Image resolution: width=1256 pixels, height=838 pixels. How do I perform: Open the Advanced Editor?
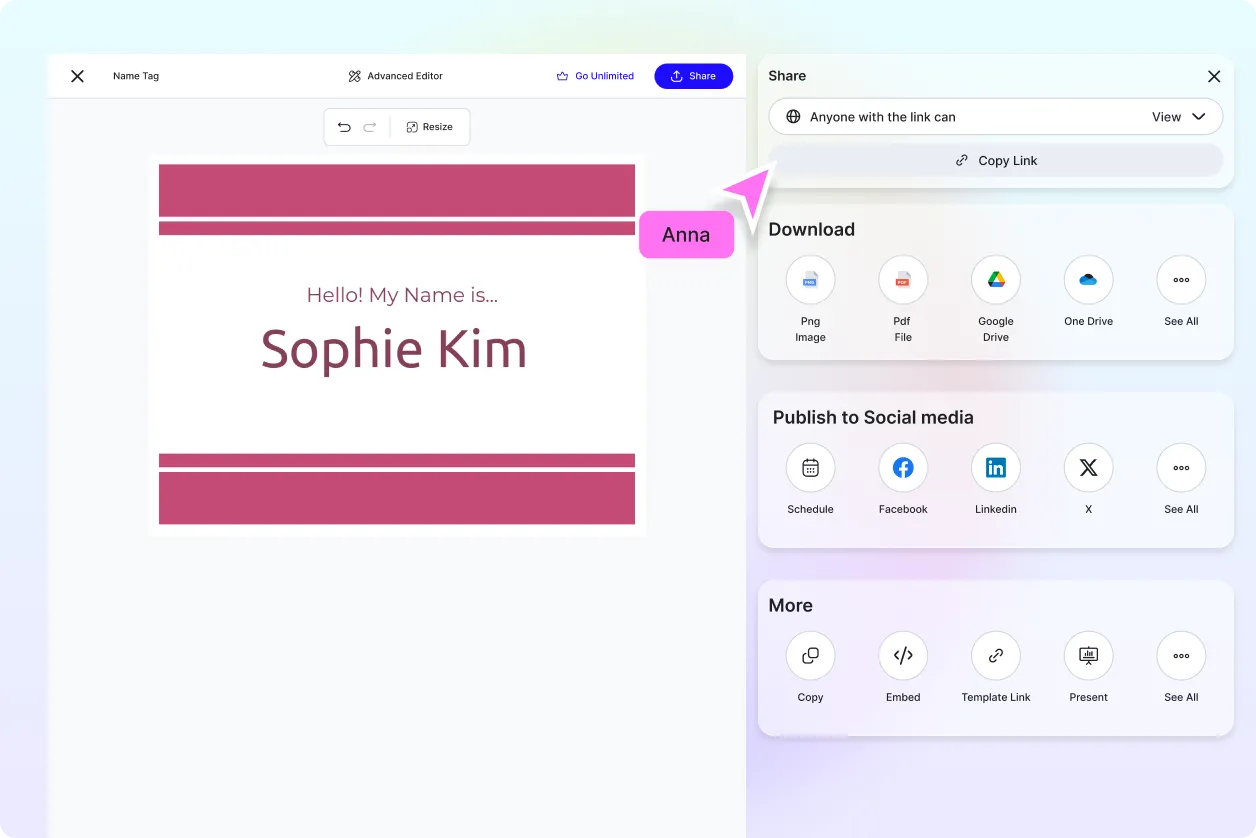pyautogui.click(x=395, y=76)
